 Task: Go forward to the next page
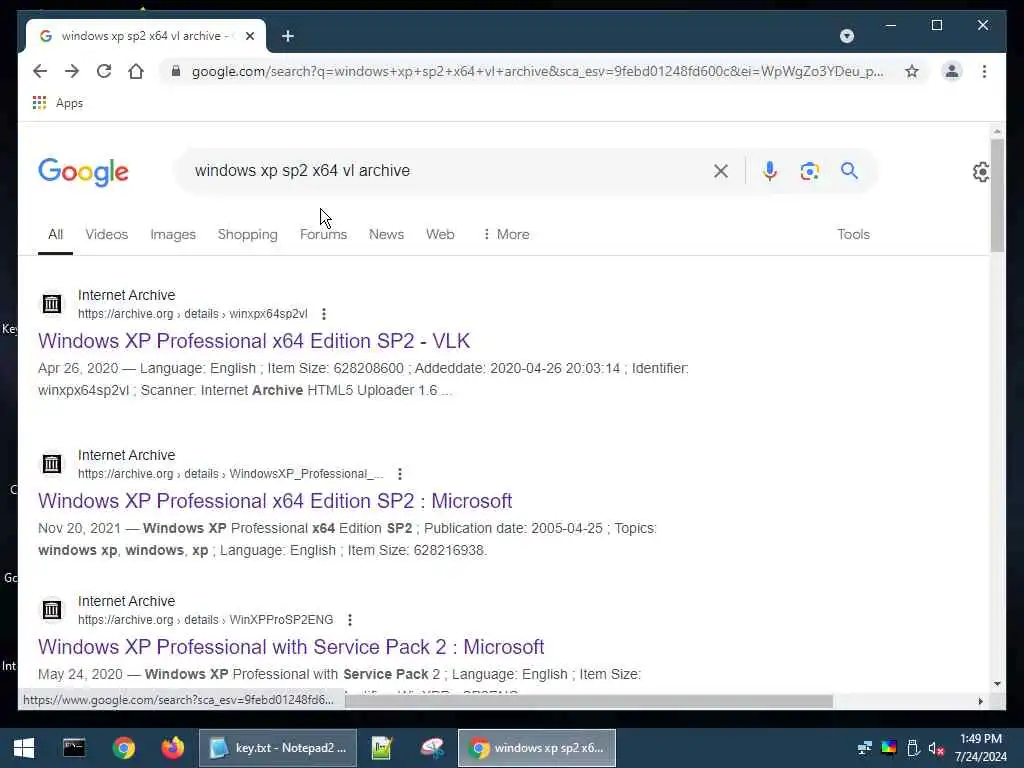tap(72, 71)
